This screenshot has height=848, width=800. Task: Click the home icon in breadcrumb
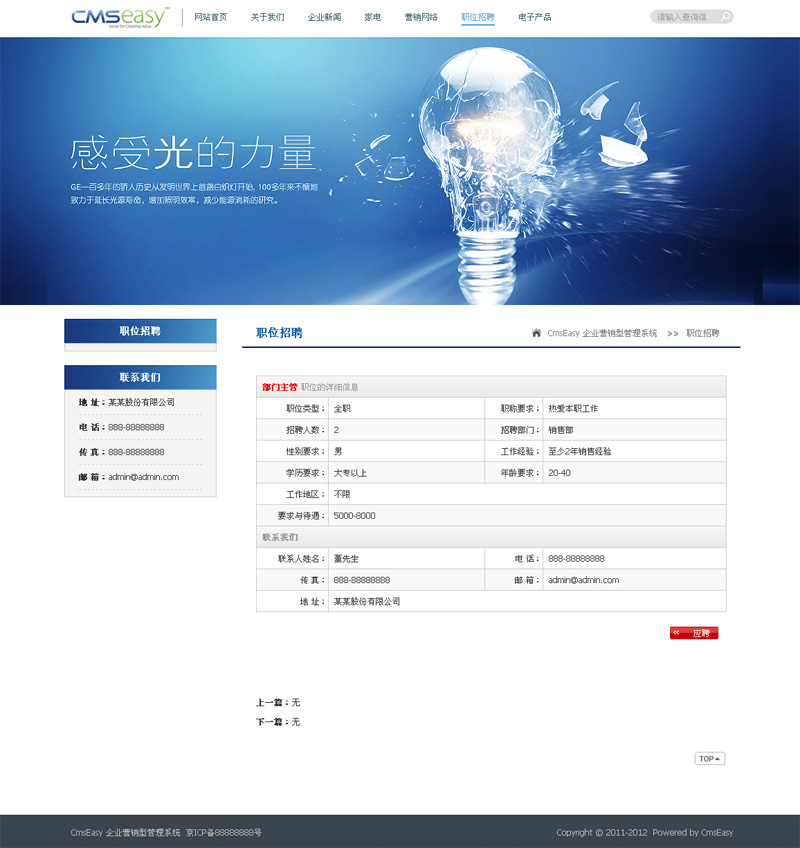coord(537,333)
